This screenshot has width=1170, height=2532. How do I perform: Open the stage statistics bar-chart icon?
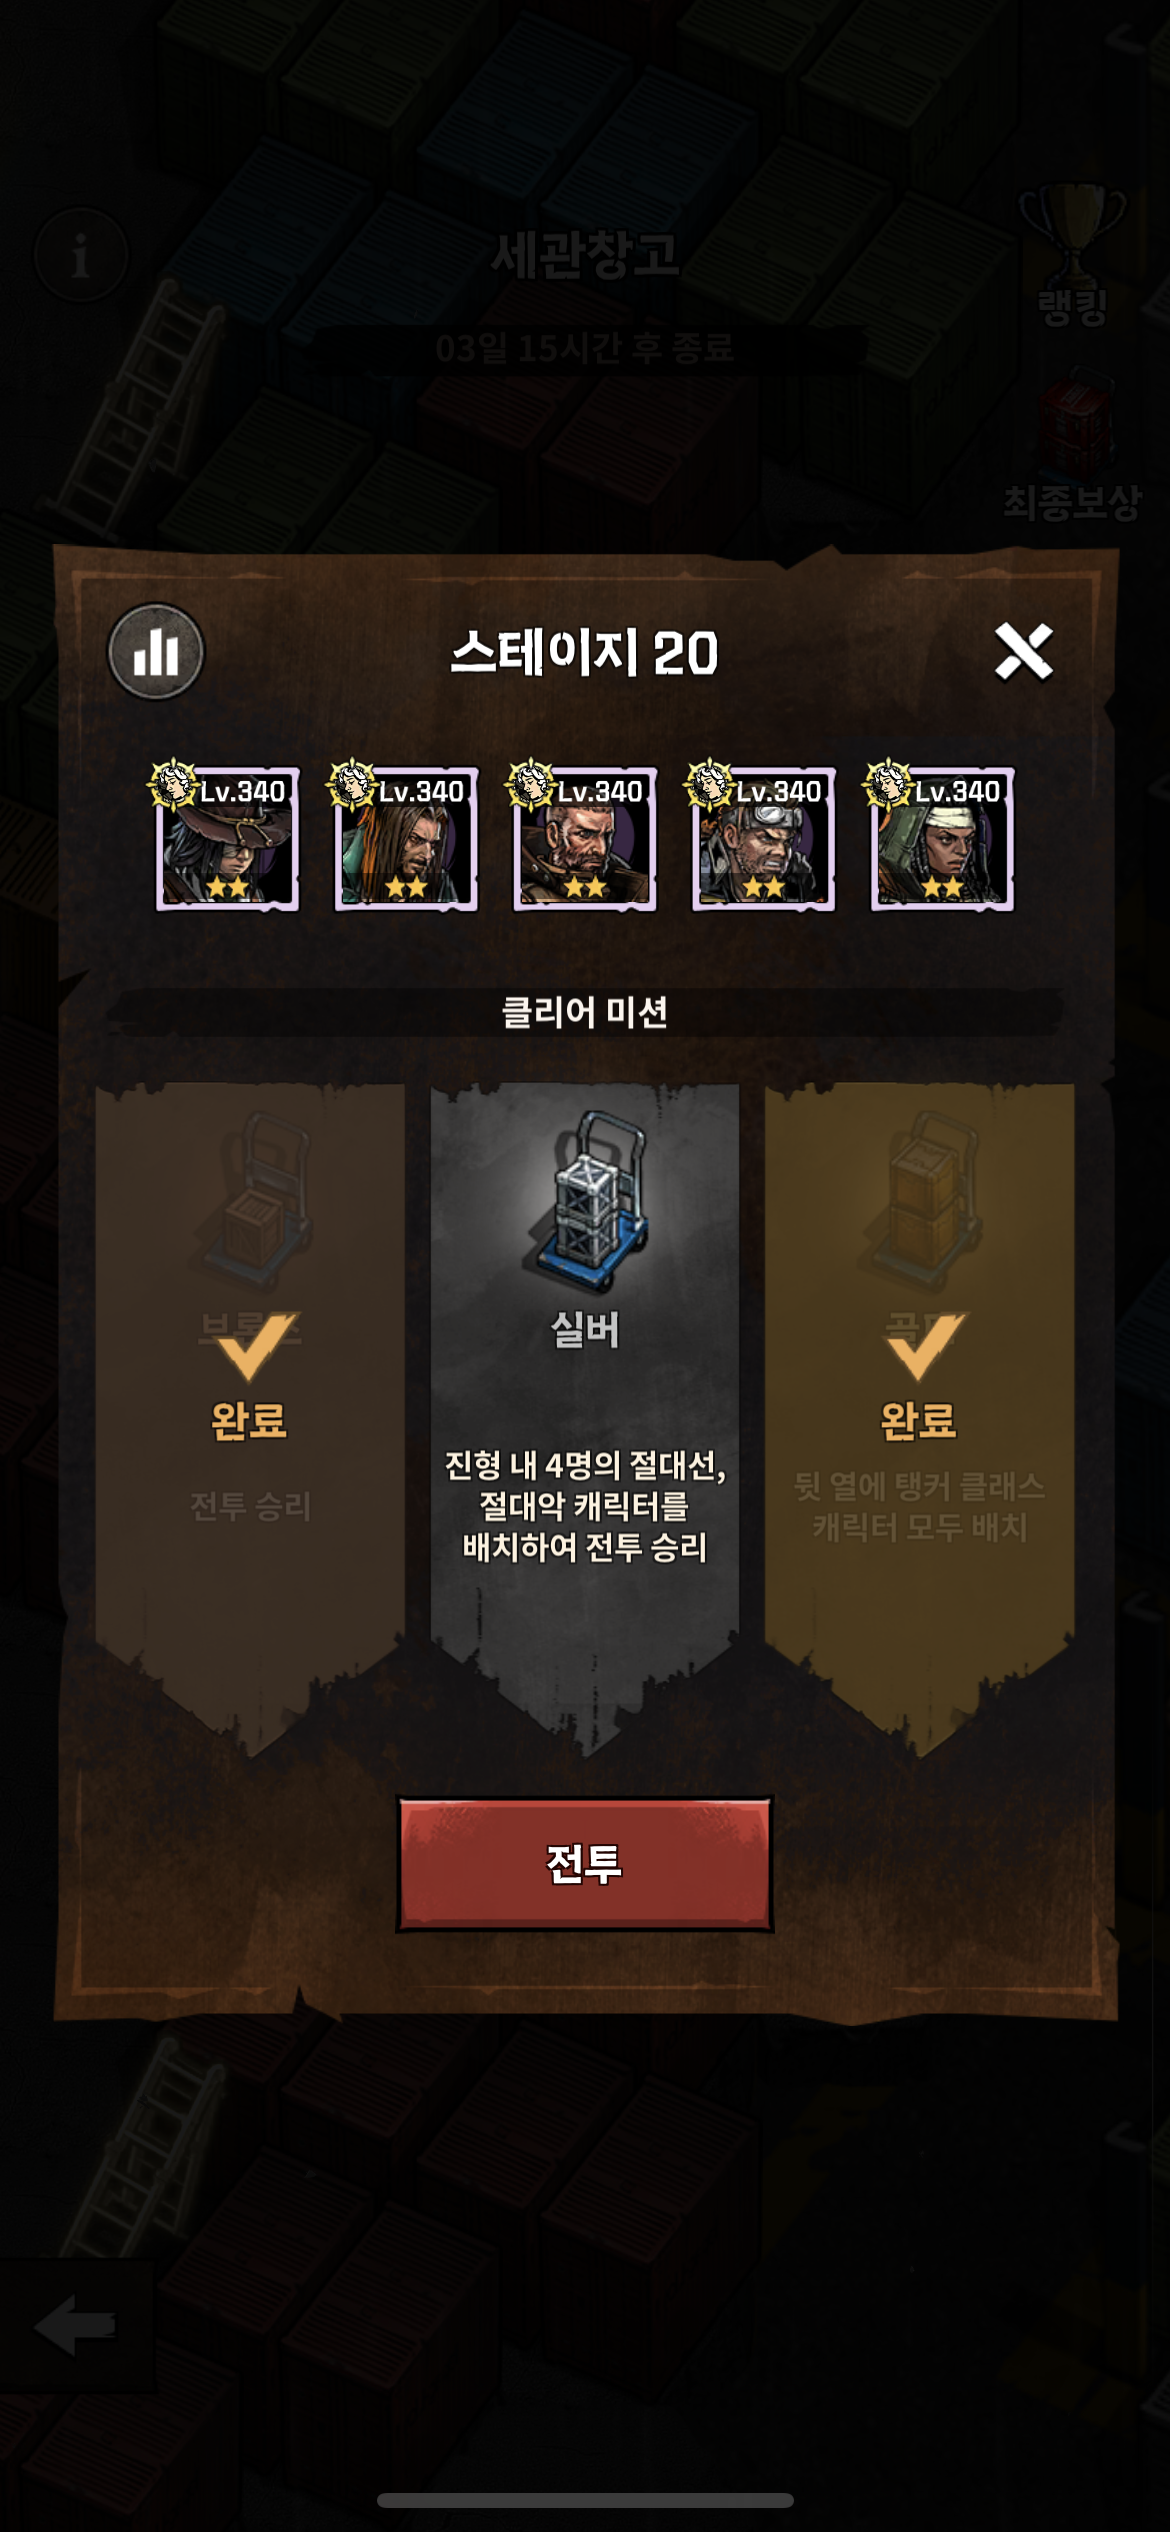[x=156, y=651]
